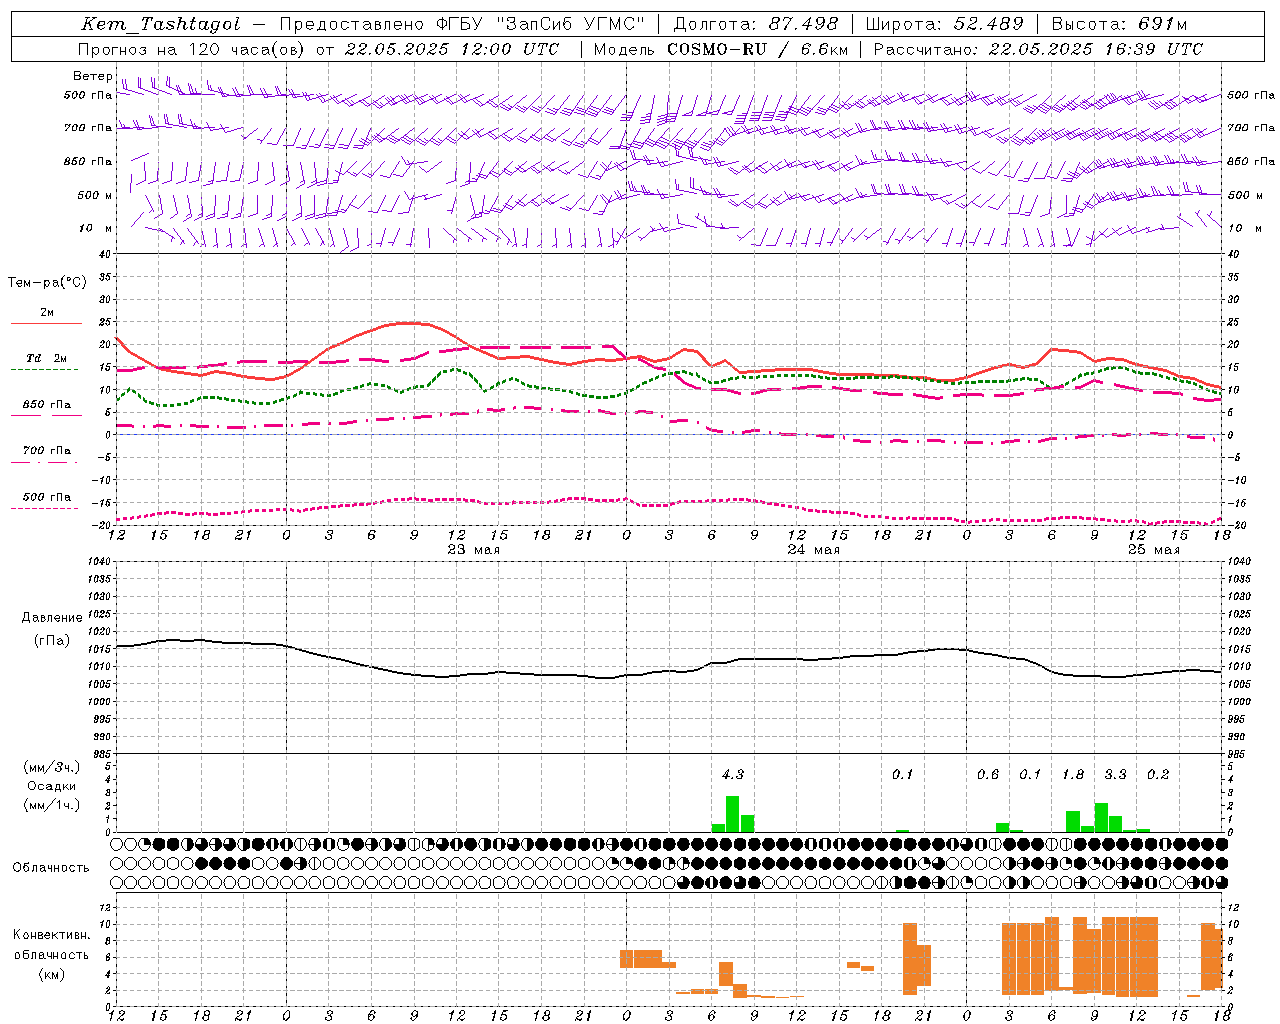Click the (км) convective height unit label
Image resolution: width=1280 pixels, height=1024 pixels.
point(52,974)
